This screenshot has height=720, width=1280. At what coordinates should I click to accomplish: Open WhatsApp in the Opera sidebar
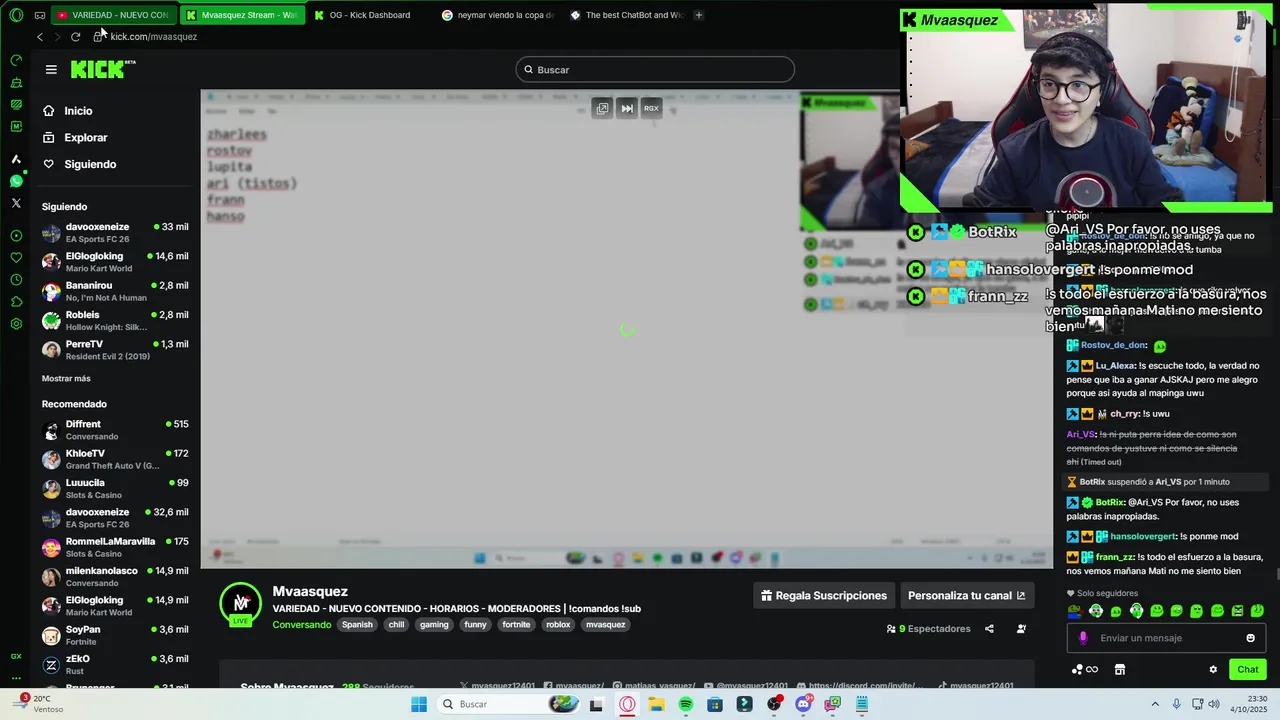16,181
